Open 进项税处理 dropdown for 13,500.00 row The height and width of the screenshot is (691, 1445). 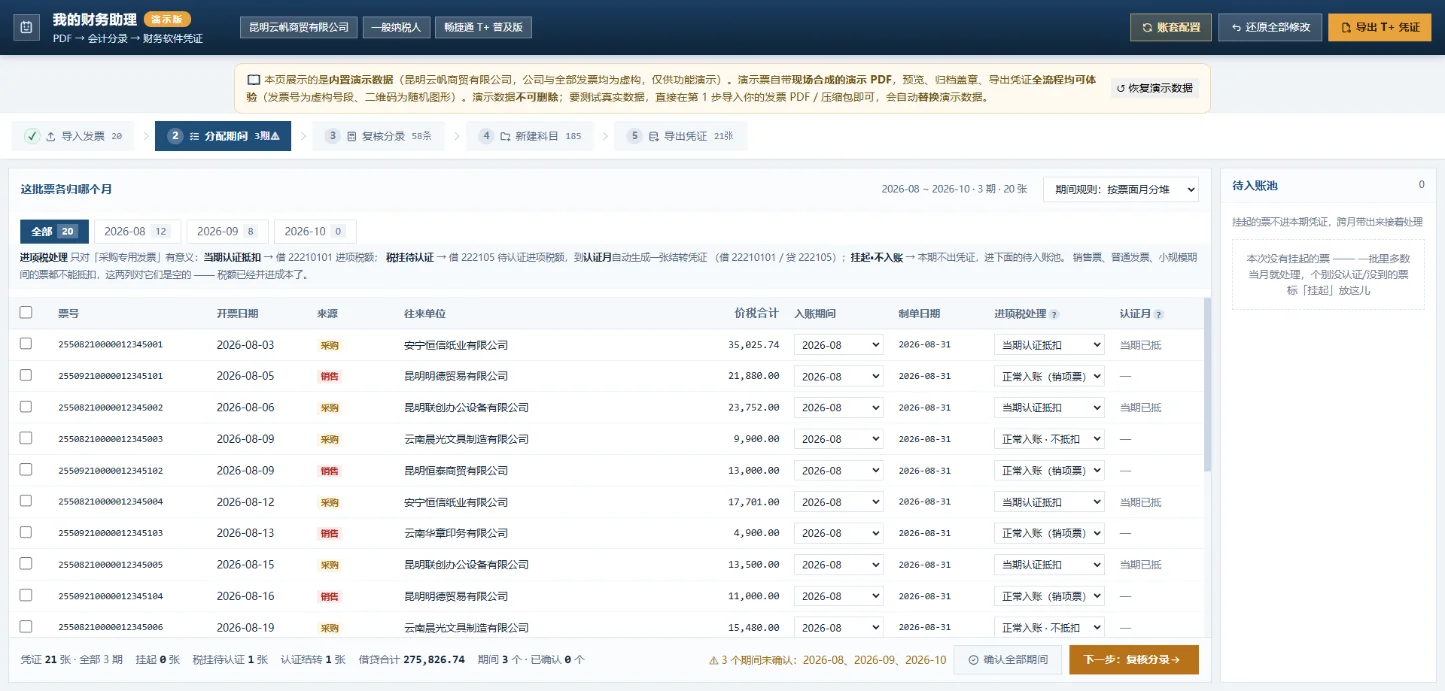tap(1049, 564)
